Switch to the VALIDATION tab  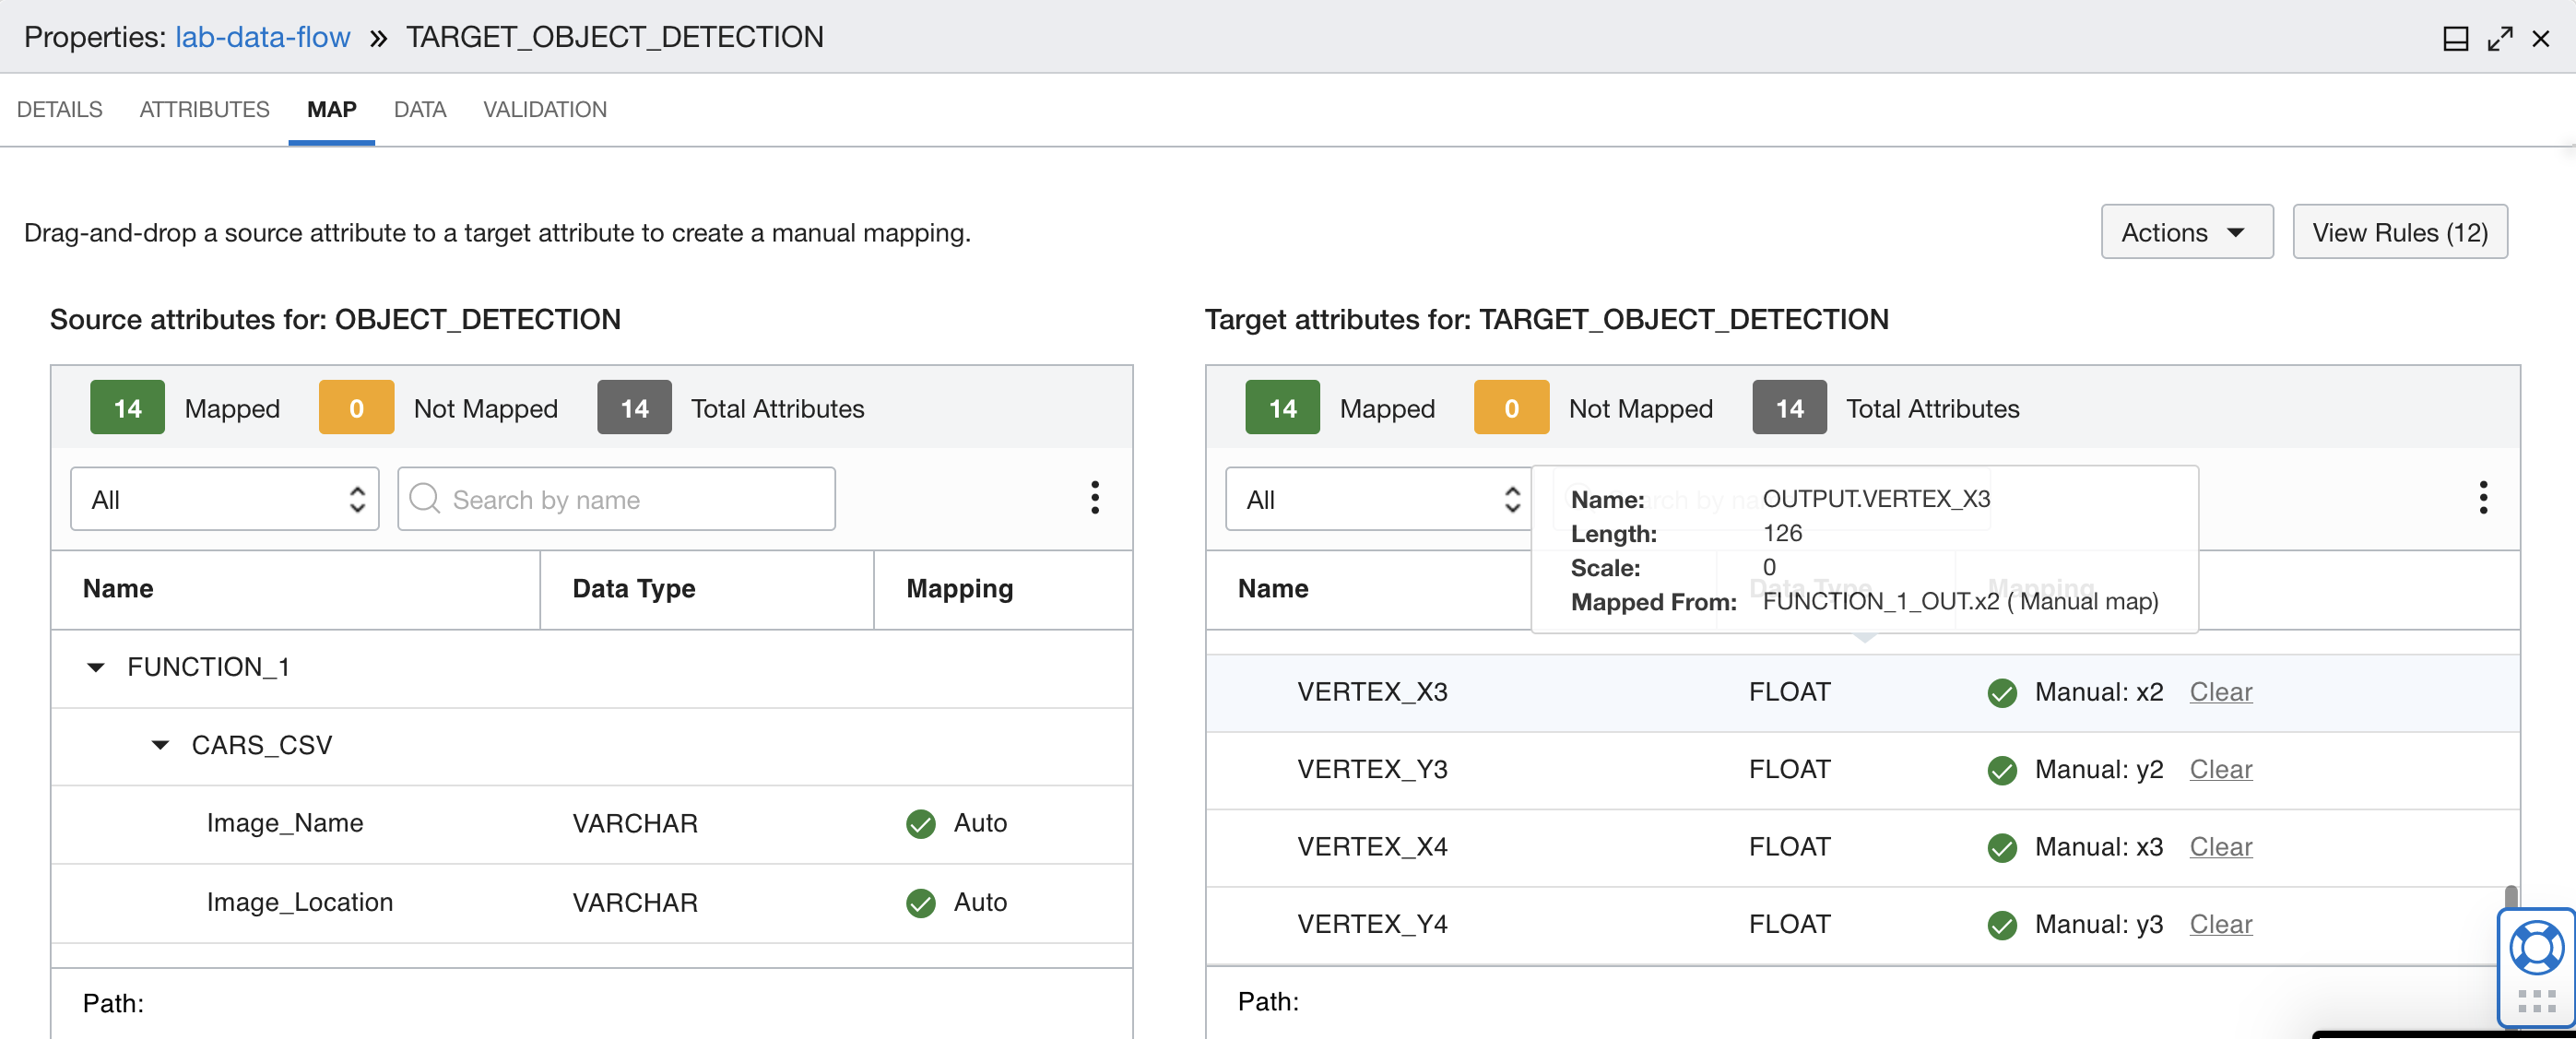(544, 109)
